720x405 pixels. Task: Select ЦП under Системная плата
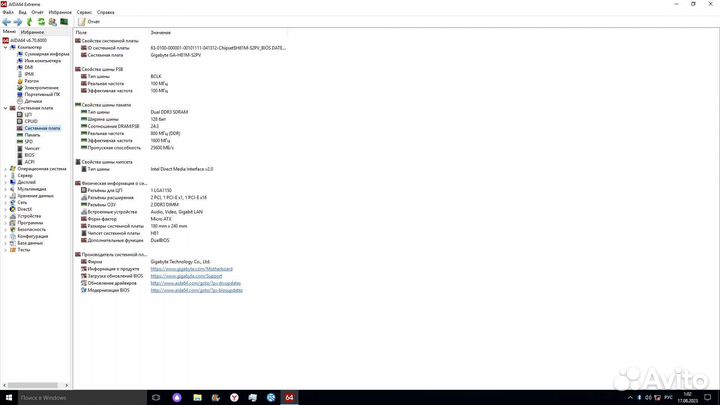(29, 115)
